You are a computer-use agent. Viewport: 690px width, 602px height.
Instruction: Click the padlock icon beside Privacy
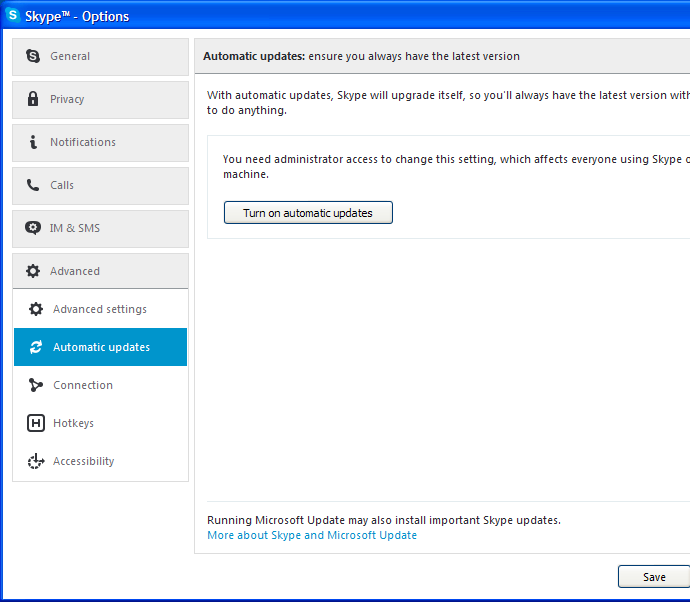[33, 99]
